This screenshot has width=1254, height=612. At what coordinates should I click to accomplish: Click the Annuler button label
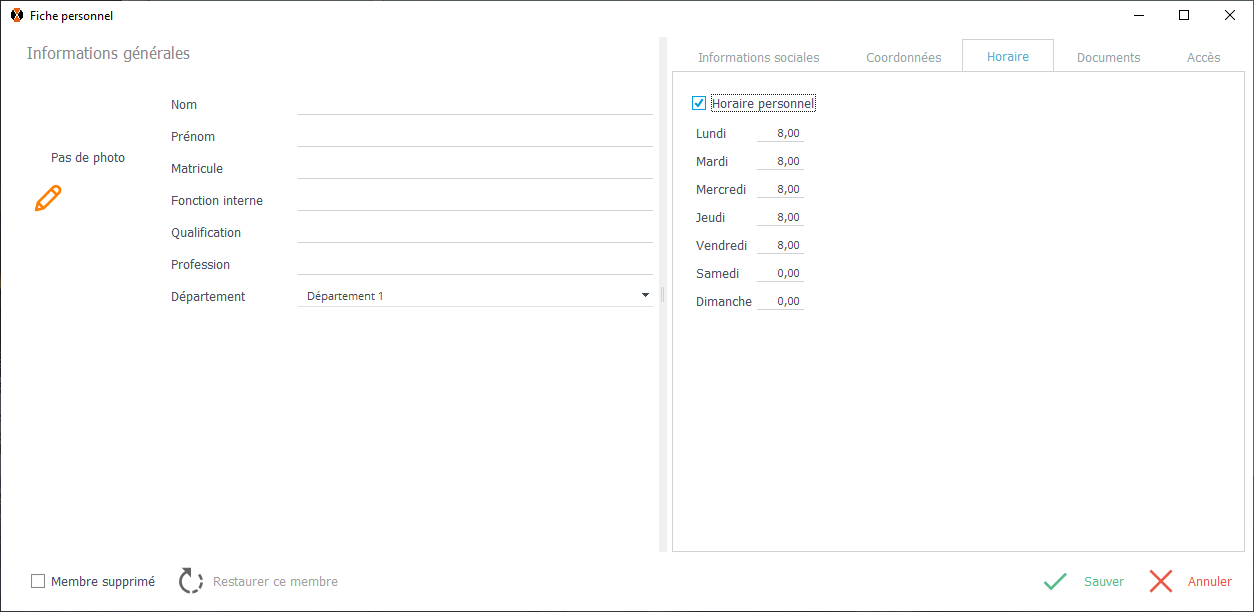click(x=1209, y=581)
